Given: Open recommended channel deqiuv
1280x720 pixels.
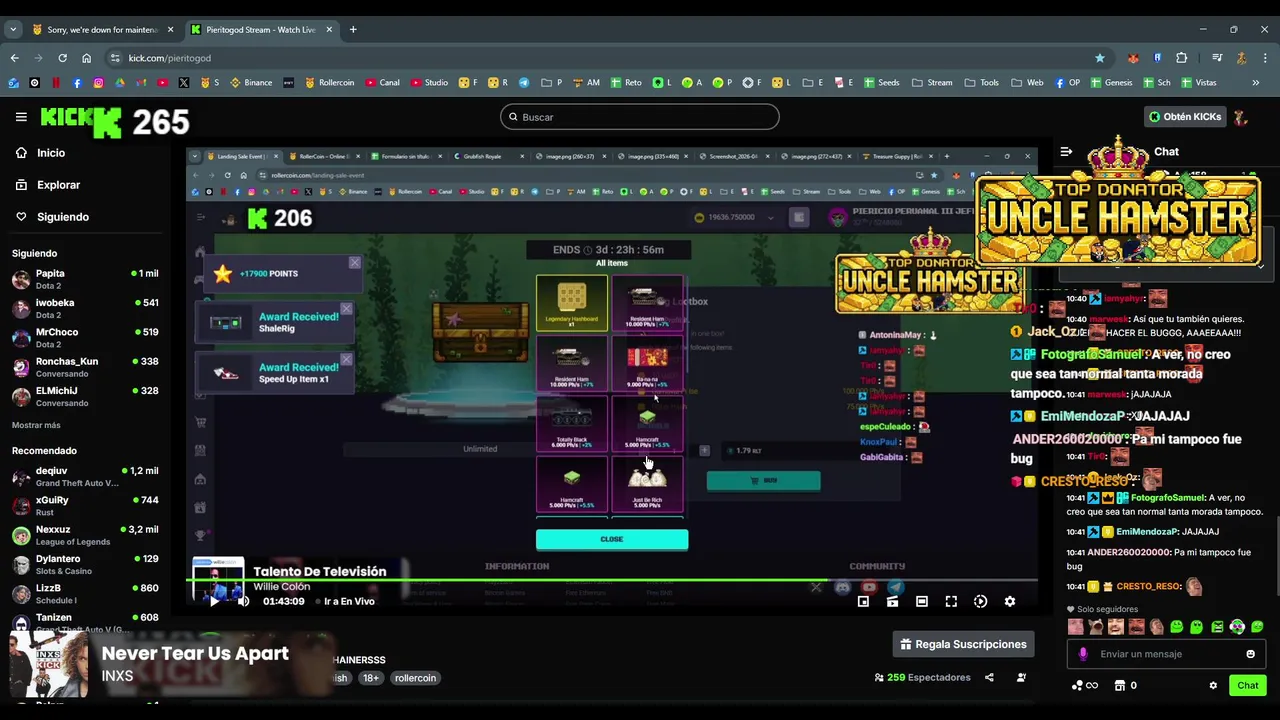Looking at the screenshot, I should pos(85,476).
